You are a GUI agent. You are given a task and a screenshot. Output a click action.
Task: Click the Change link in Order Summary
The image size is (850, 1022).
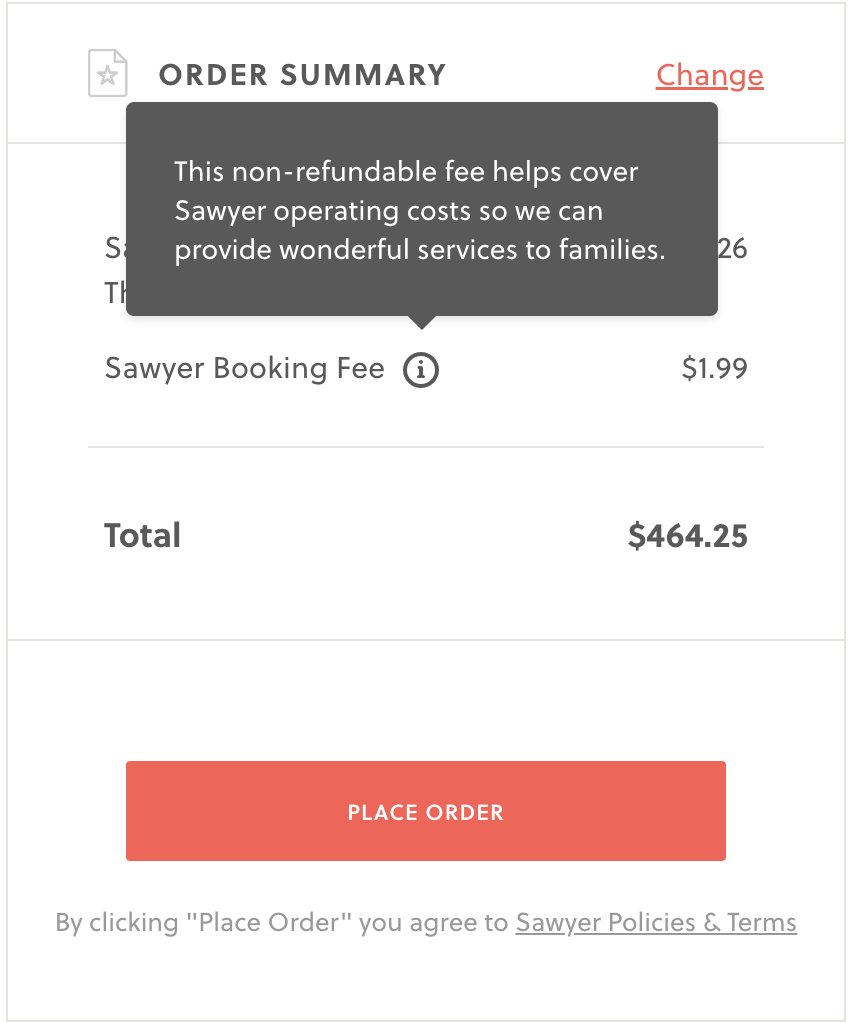709,76
